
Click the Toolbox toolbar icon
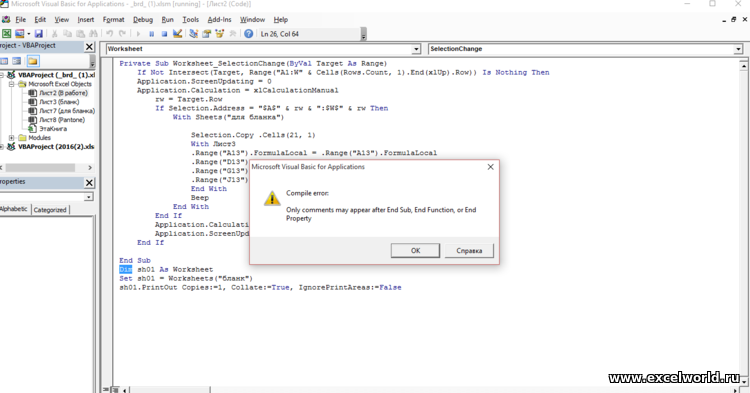point(232,34)
